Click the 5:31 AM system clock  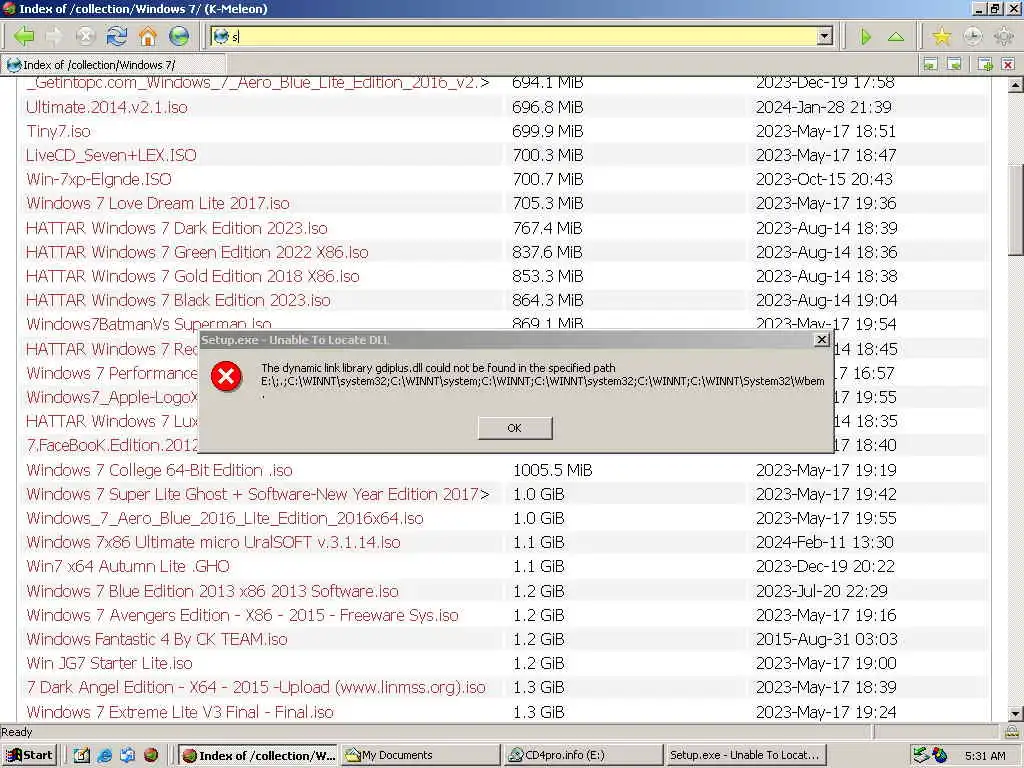tap(985, 756)
